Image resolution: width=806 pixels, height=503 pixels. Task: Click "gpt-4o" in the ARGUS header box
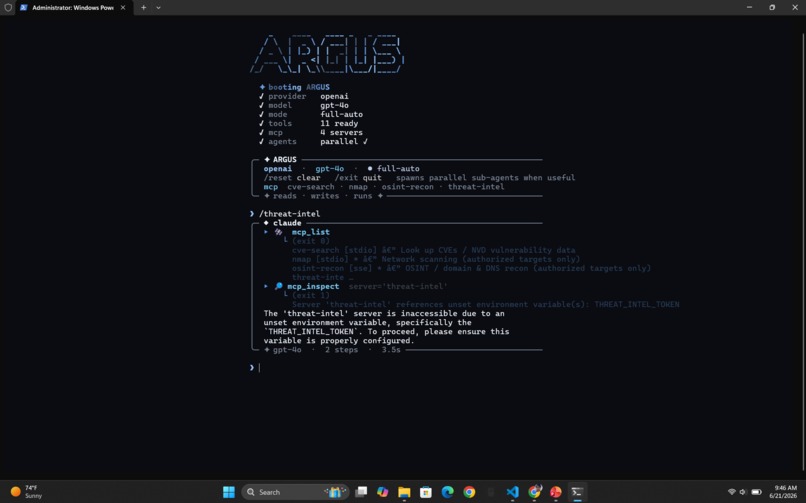pyautogui.click(x=329, y=169)
